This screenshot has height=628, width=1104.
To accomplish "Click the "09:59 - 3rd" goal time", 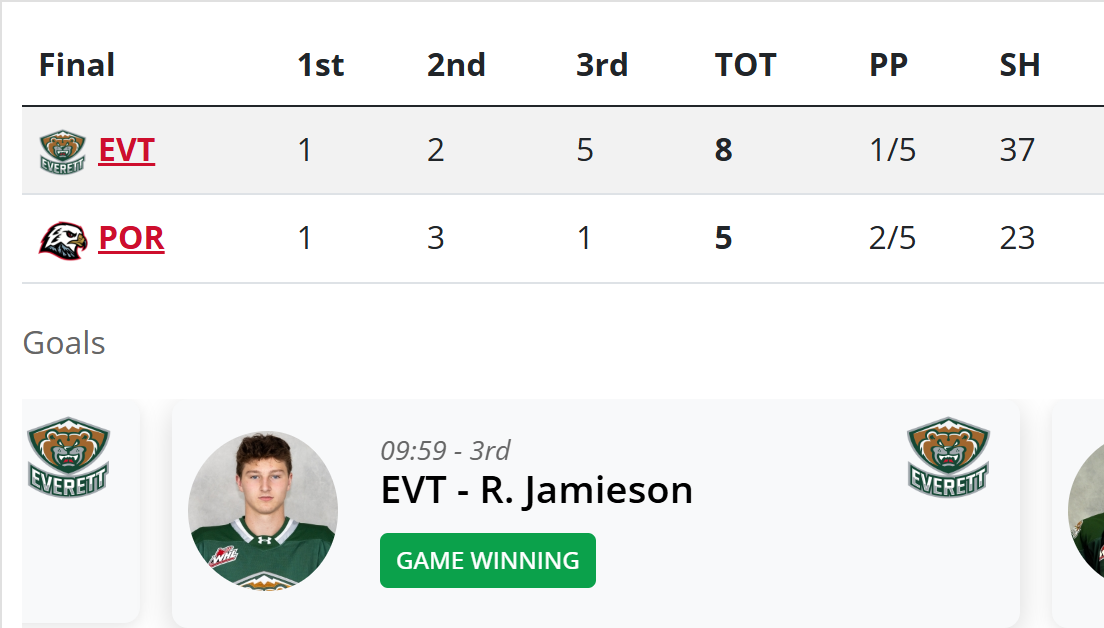I will point(445,450).
